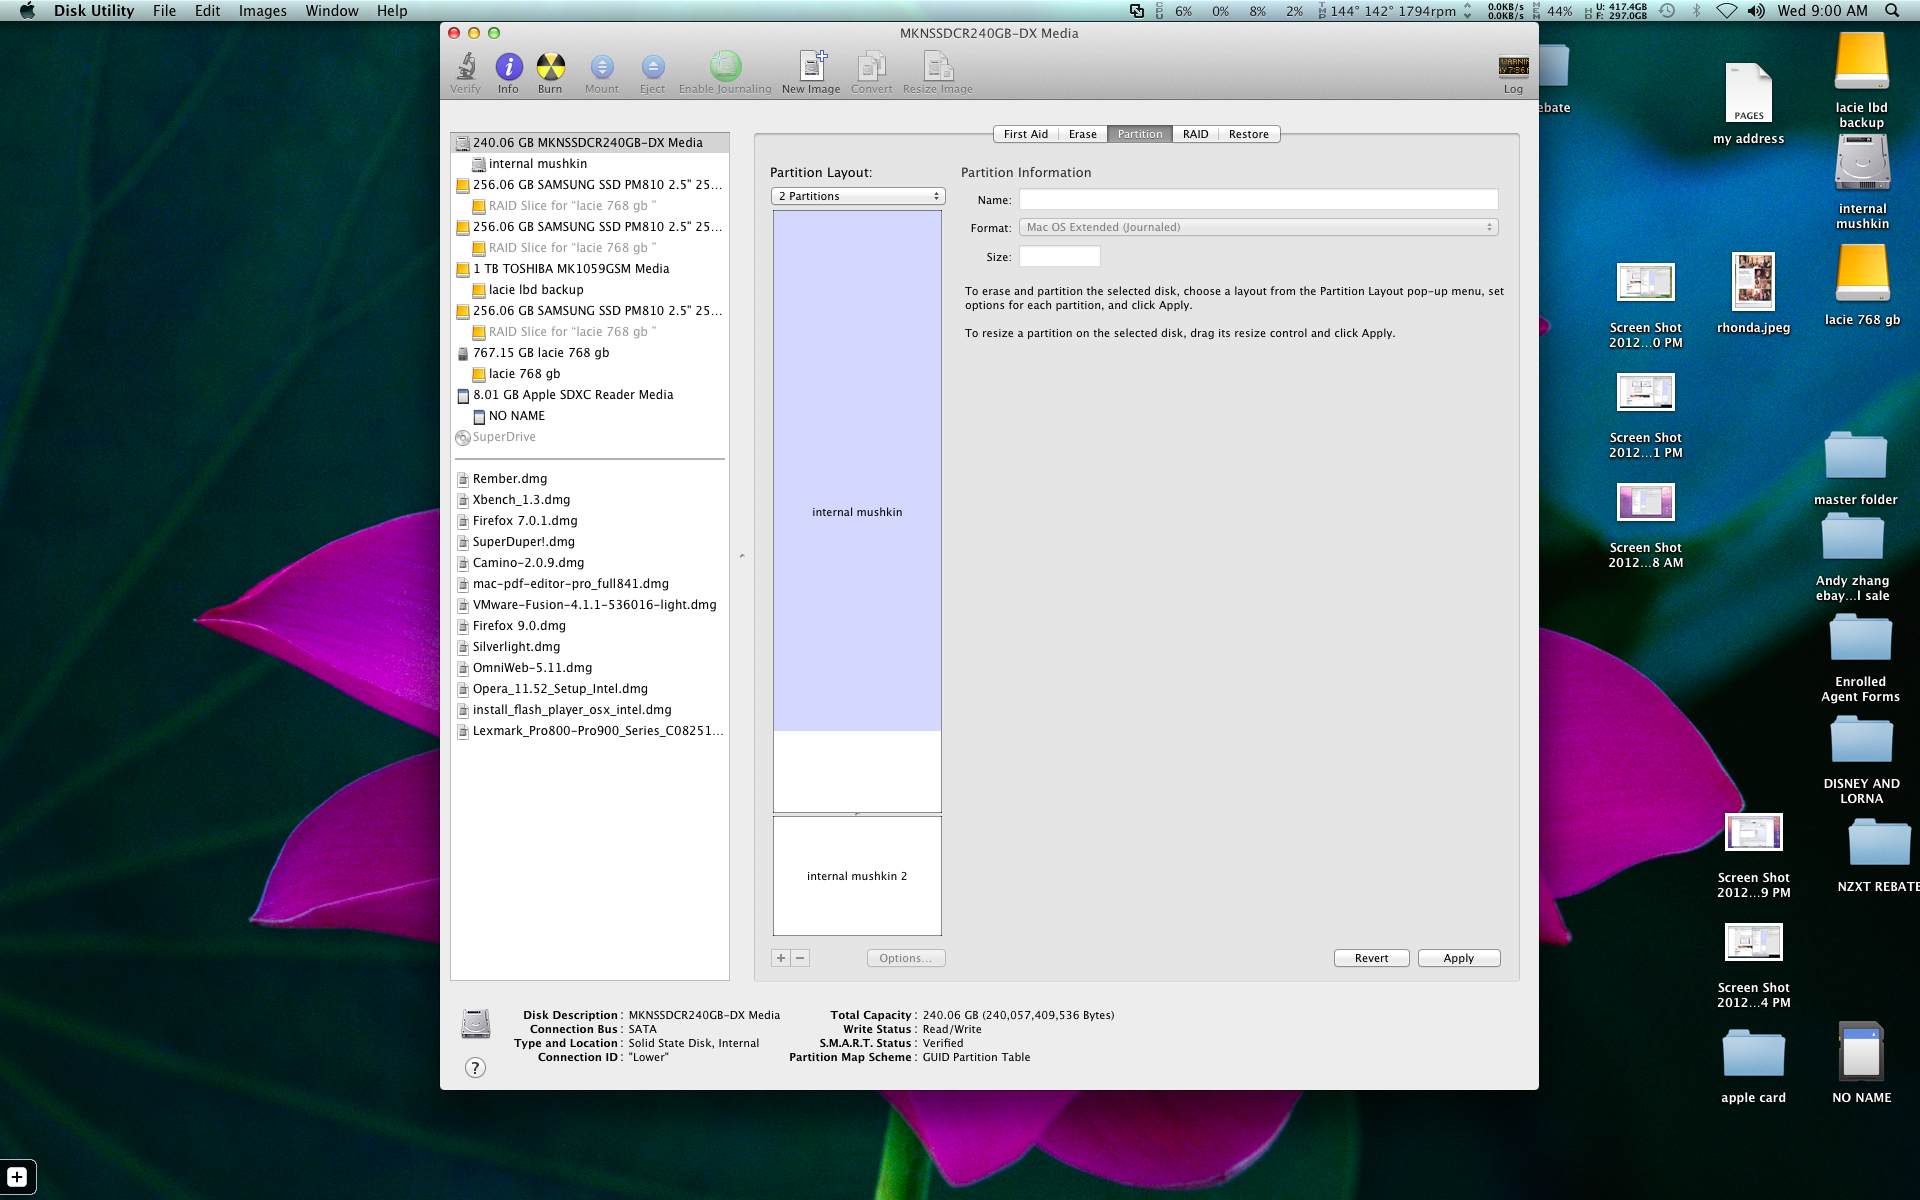Click the partition Name input field
Image resolution: width=1920 pixels, height=1200 pixels.
click(x=1258, y=199)
